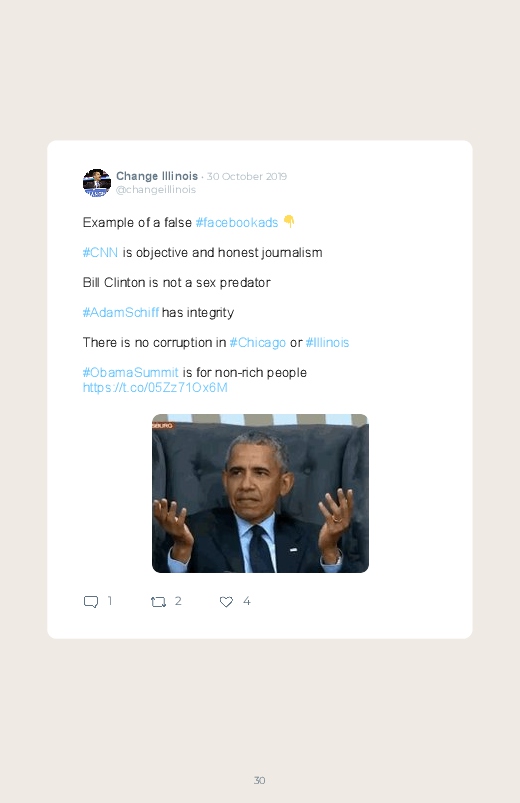Open the #facebookads hashtag
Viewport: 520px width, 803px height.
click(x=237, y=222)
